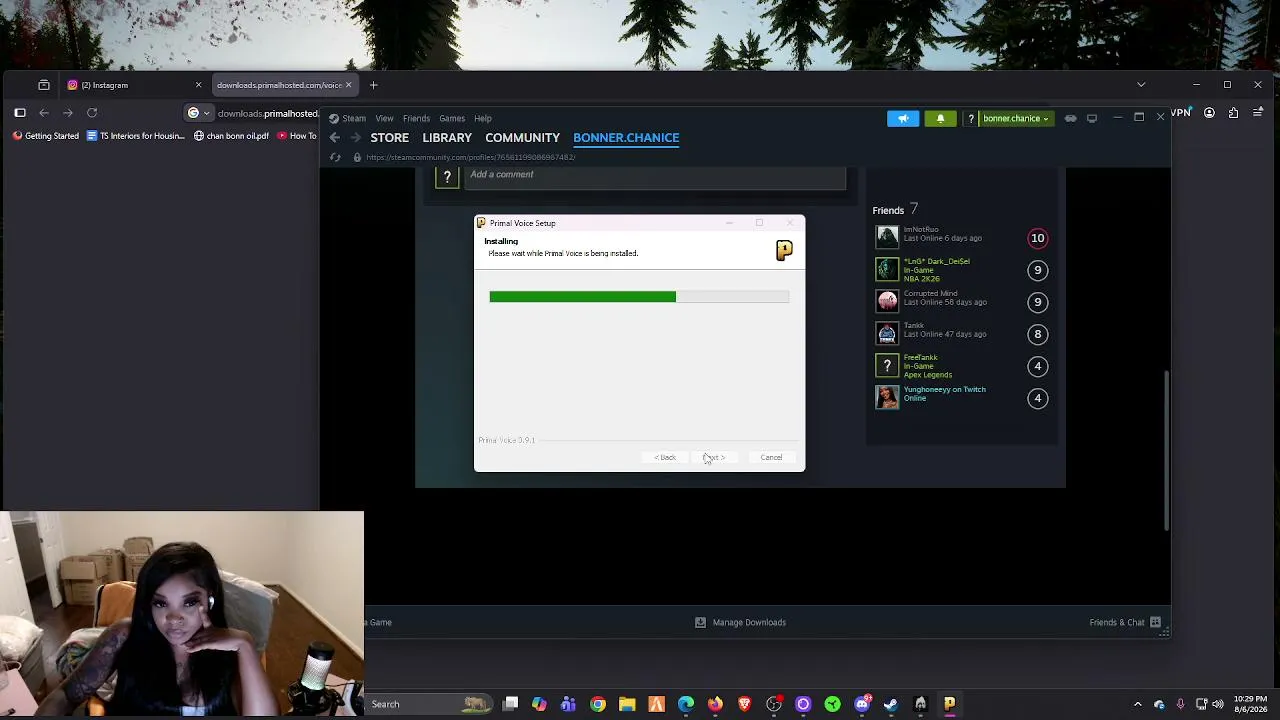Open the Friends menu in Steam
Viewport: 1280px width, 720px height.
tap(416, 118)
